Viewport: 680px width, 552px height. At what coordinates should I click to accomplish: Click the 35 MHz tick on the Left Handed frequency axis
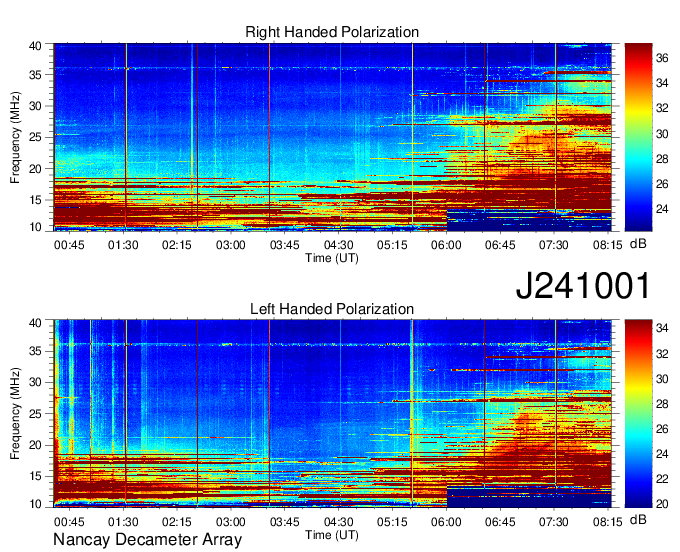coord(35,351)
